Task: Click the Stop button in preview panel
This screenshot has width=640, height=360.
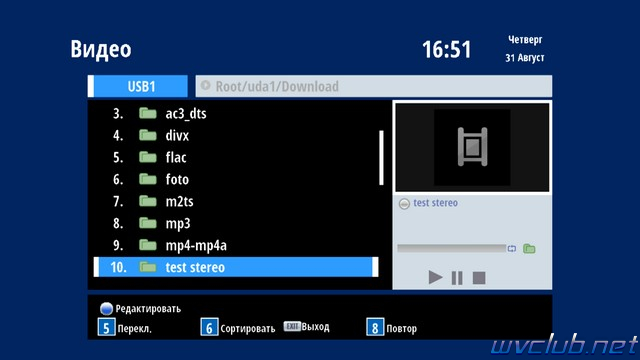Action: click(x=479, y=278)
